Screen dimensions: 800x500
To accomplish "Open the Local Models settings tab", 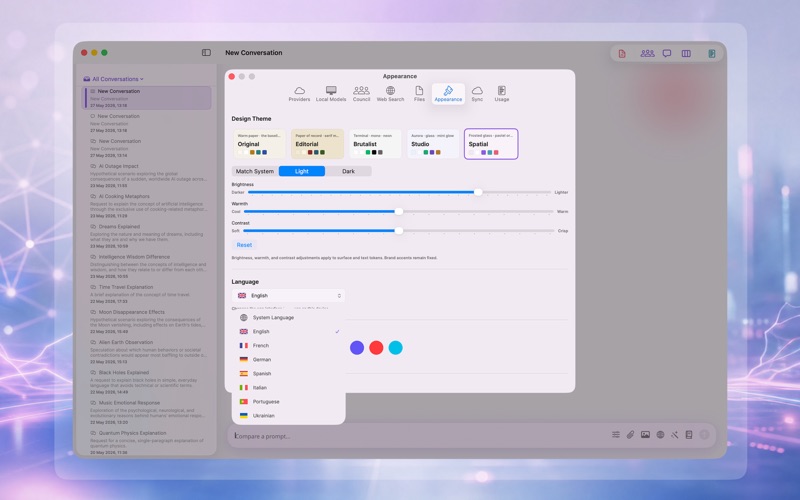I will (x=331, y=94).
